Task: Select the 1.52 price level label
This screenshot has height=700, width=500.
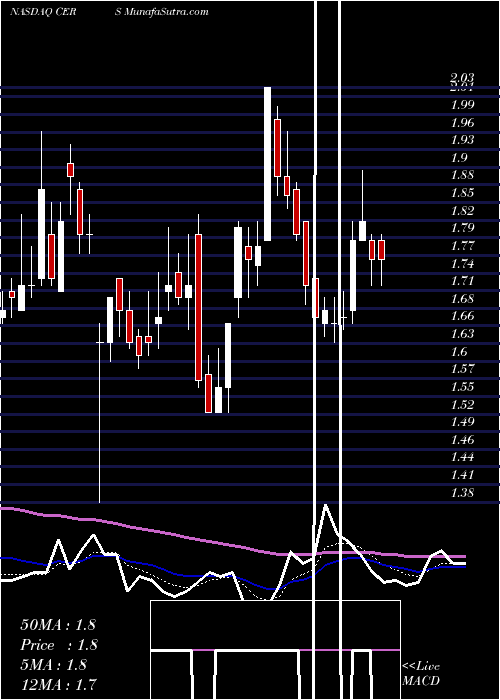Action: [462, 404]
